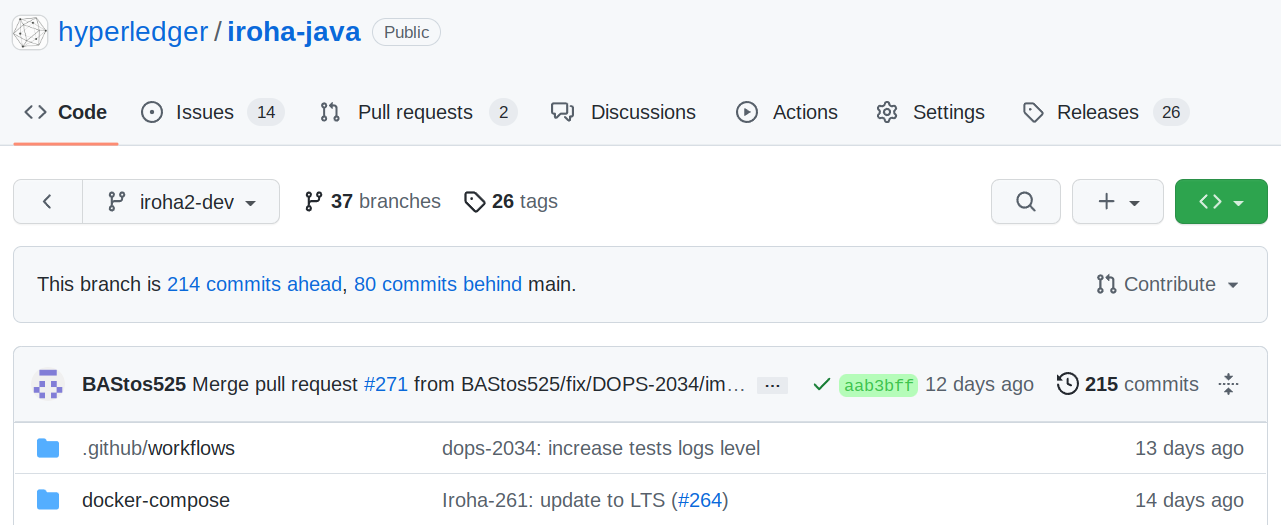
Task: Go back using the left arrow button
Action: coord(47,201)
